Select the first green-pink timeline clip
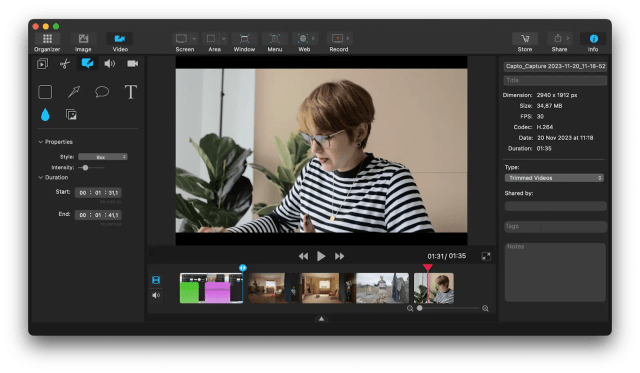The image size is (640, 373). tap(211, 288)
